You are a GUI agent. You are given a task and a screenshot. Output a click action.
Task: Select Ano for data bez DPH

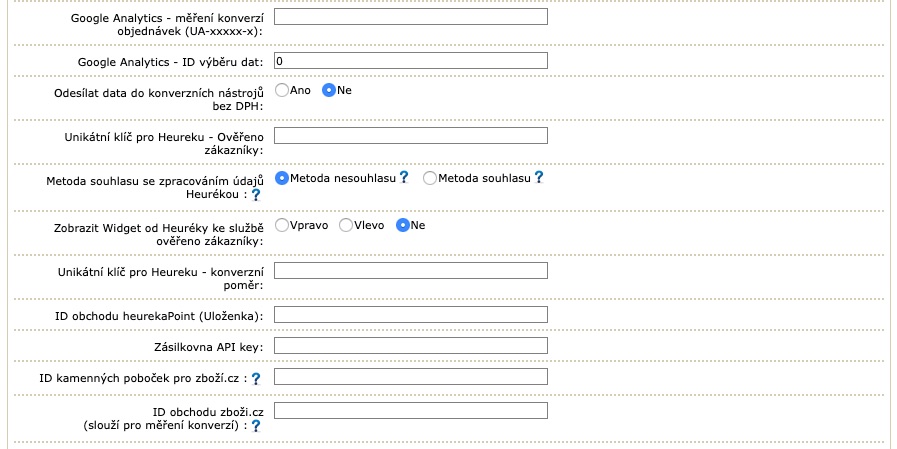pos(281,90)
